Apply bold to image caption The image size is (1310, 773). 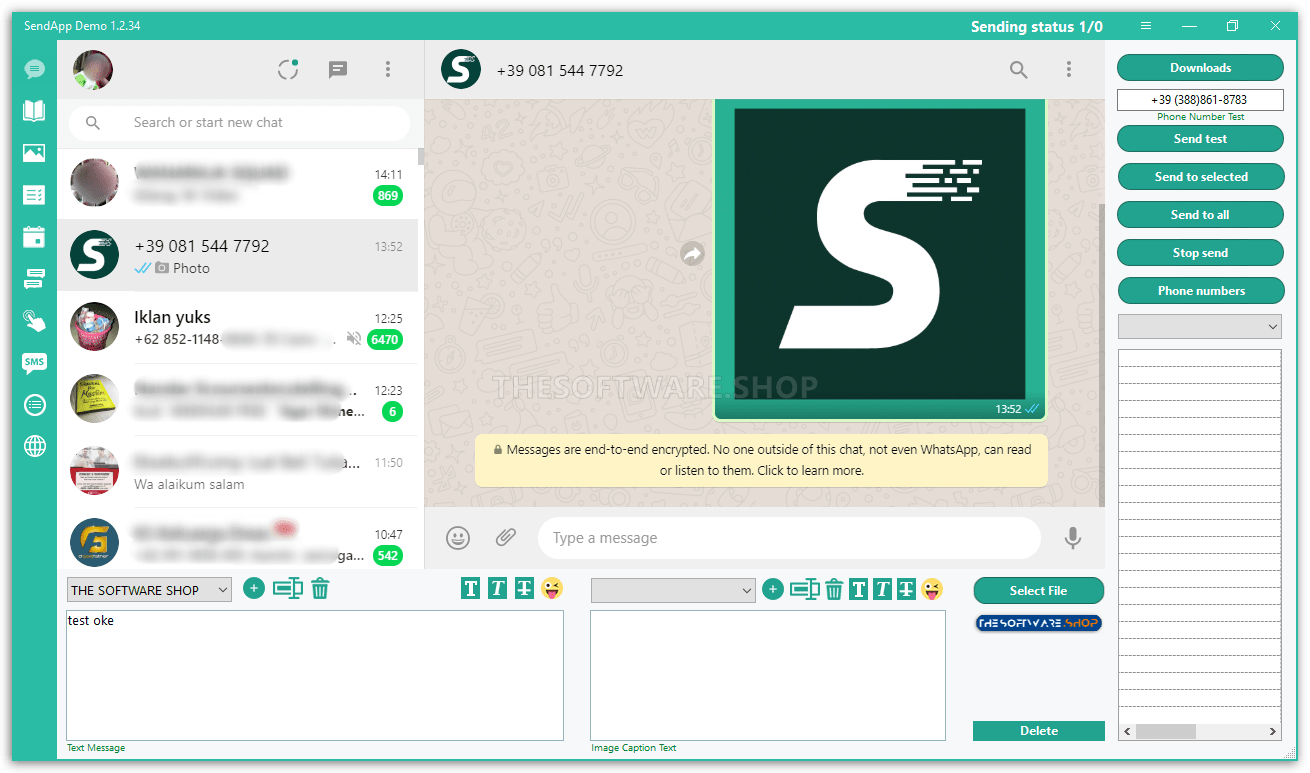[x=858, y=589]
